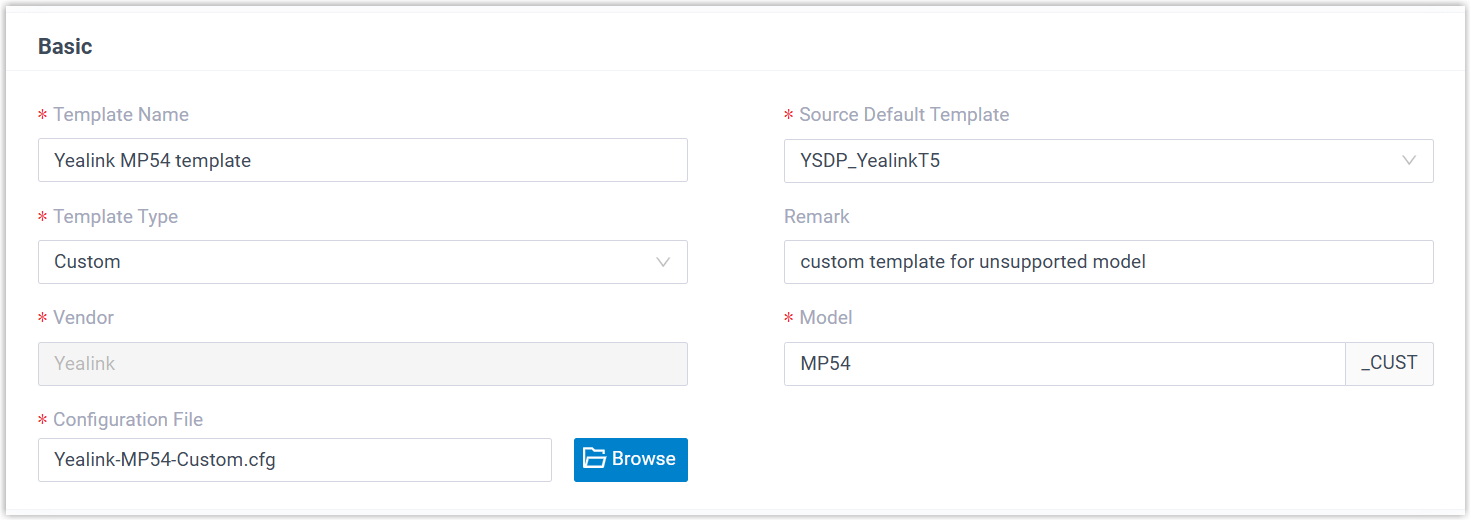Click the Basic section heading
Viewport: 1471px width, 521px height.
coord(65,46)
